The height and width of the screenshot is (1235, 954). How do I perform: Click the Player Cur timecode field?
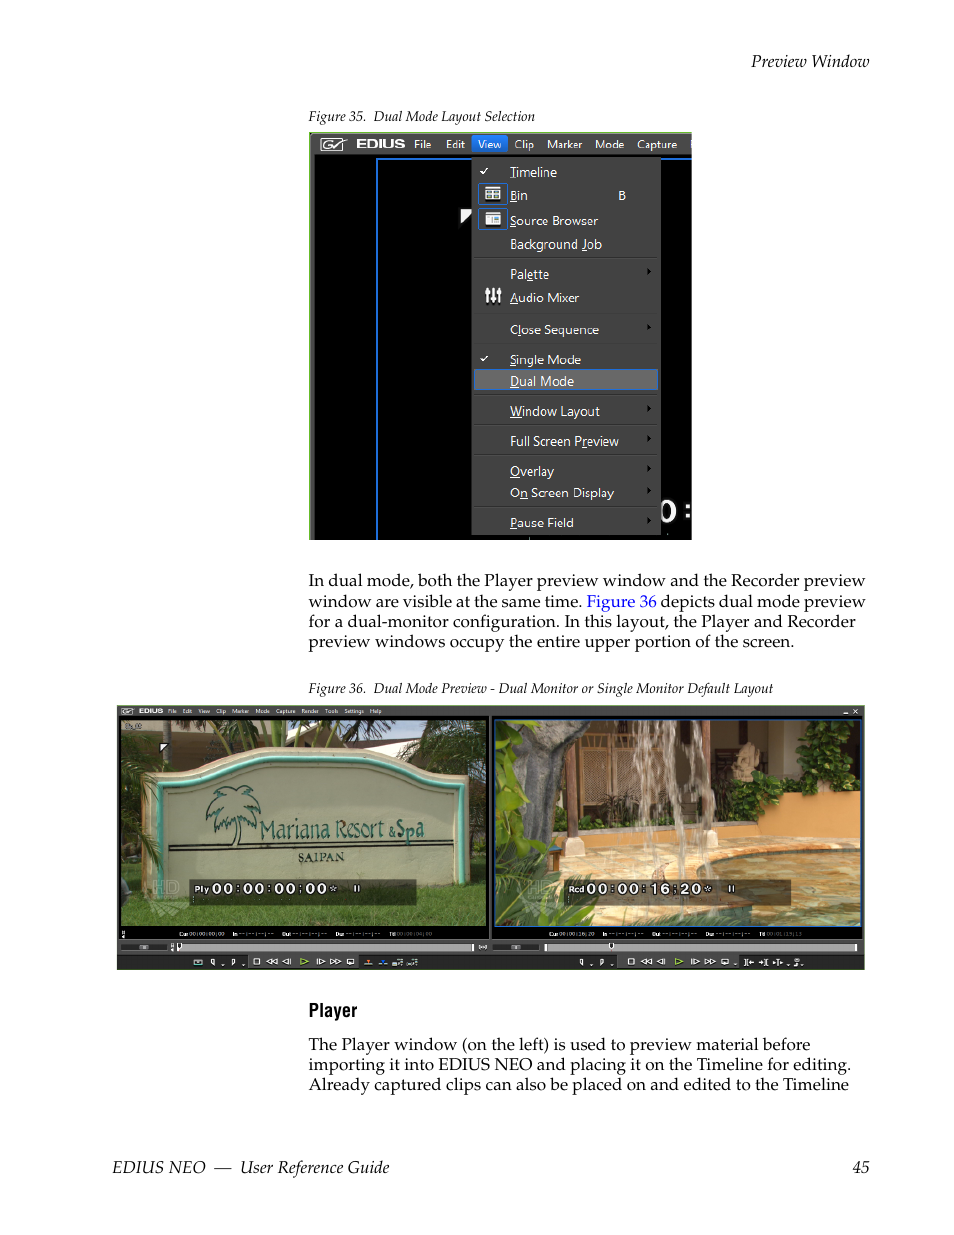202,934
